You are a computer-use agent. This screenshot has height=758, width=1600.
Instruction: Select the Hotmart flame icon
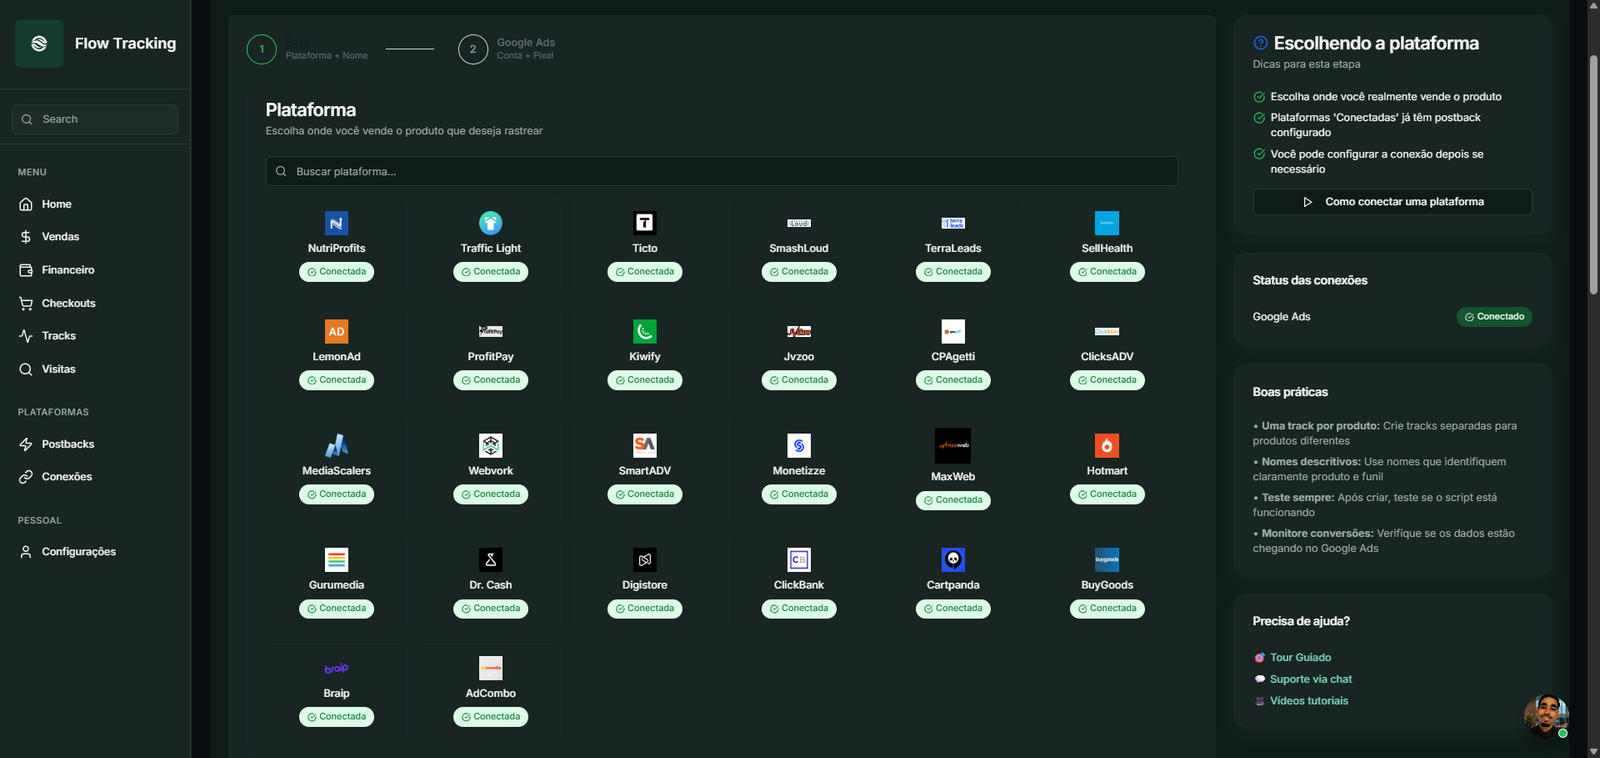tap(1107, 445)
